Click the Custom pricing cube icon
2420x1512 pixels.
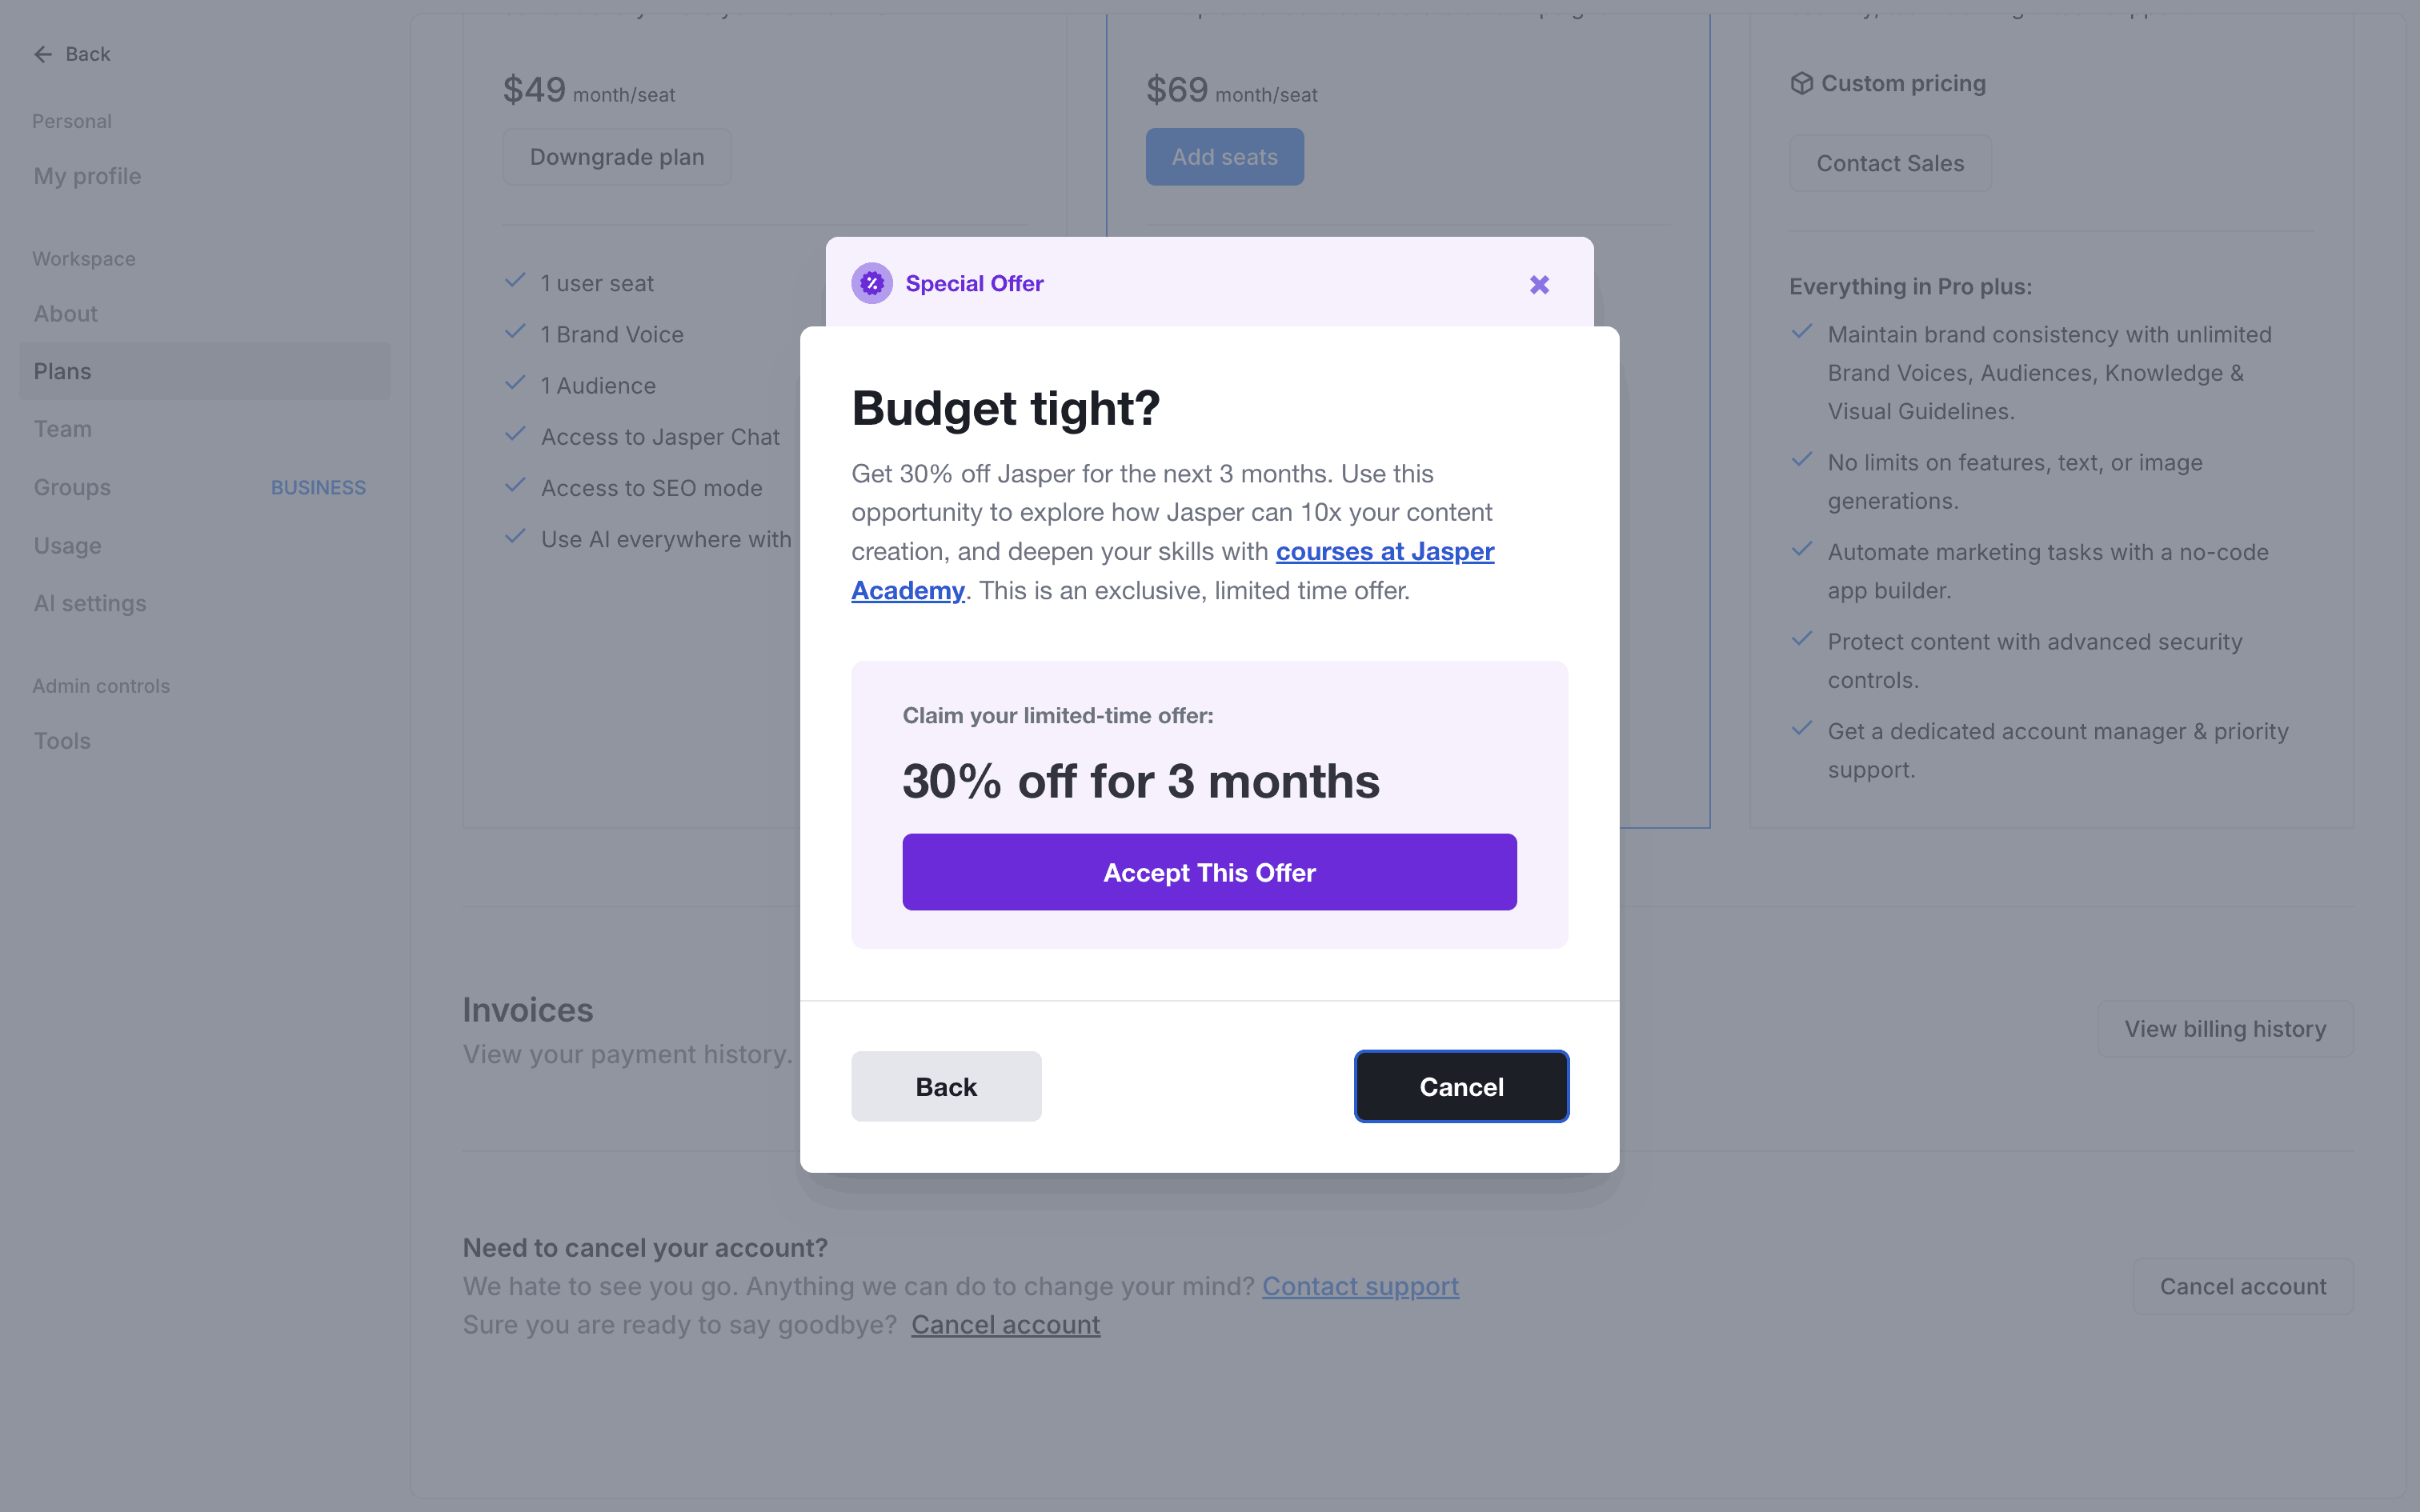point(1801,84)
